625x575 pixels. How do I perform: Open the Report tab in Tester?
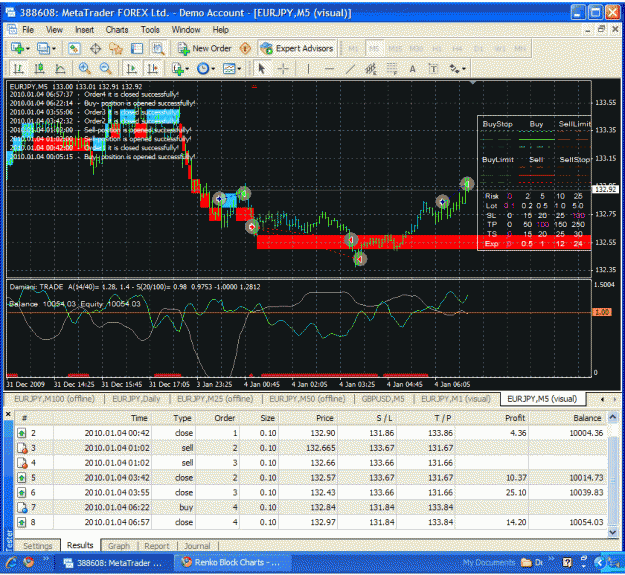pyautogui.click(x=157, y=546)
